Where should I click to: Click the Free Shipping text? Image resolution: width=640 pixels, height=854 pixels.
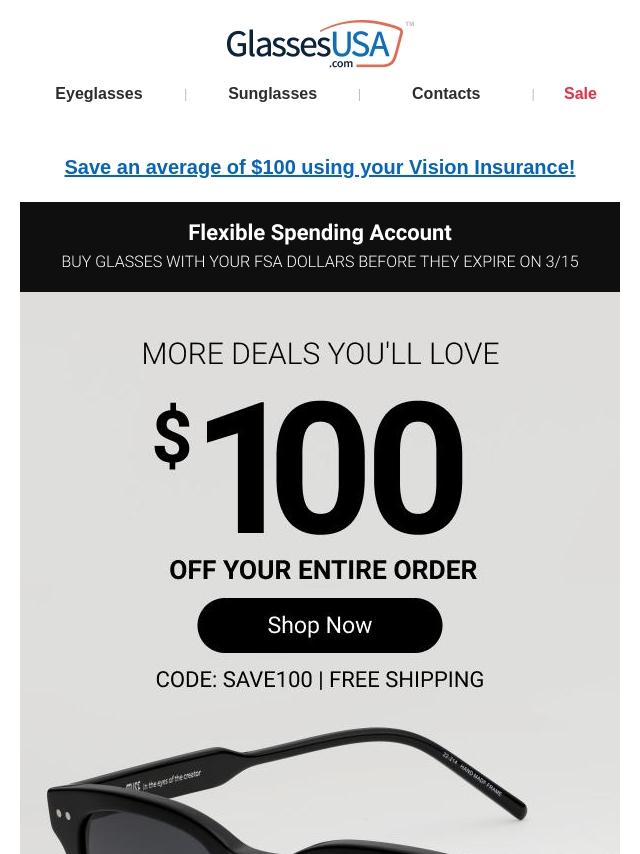tap(406, 680)
